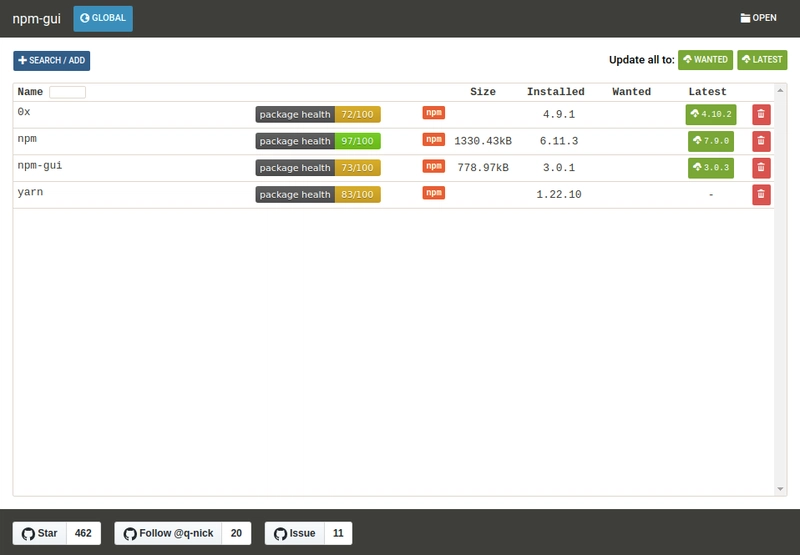Image resolution: width=800 pixels, height=555 pixels.
Task: Click the Latest column header
Action: point(707,92)
